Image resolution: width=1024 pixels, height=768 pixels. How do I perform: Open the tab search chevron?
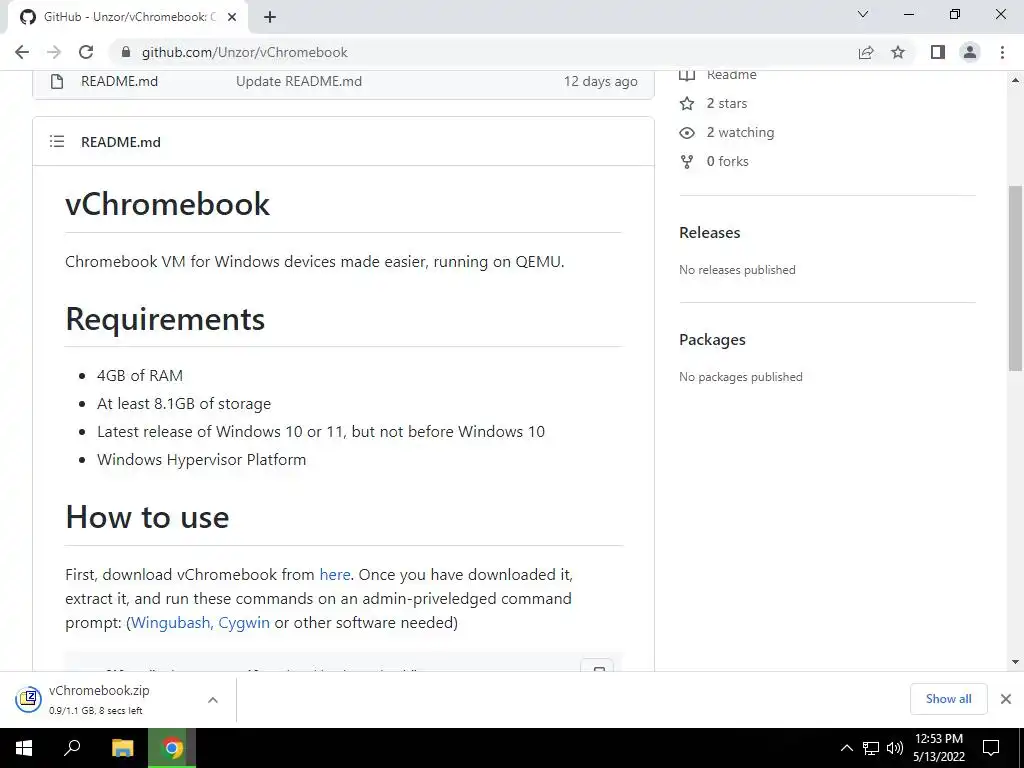[x=863, y=14]
